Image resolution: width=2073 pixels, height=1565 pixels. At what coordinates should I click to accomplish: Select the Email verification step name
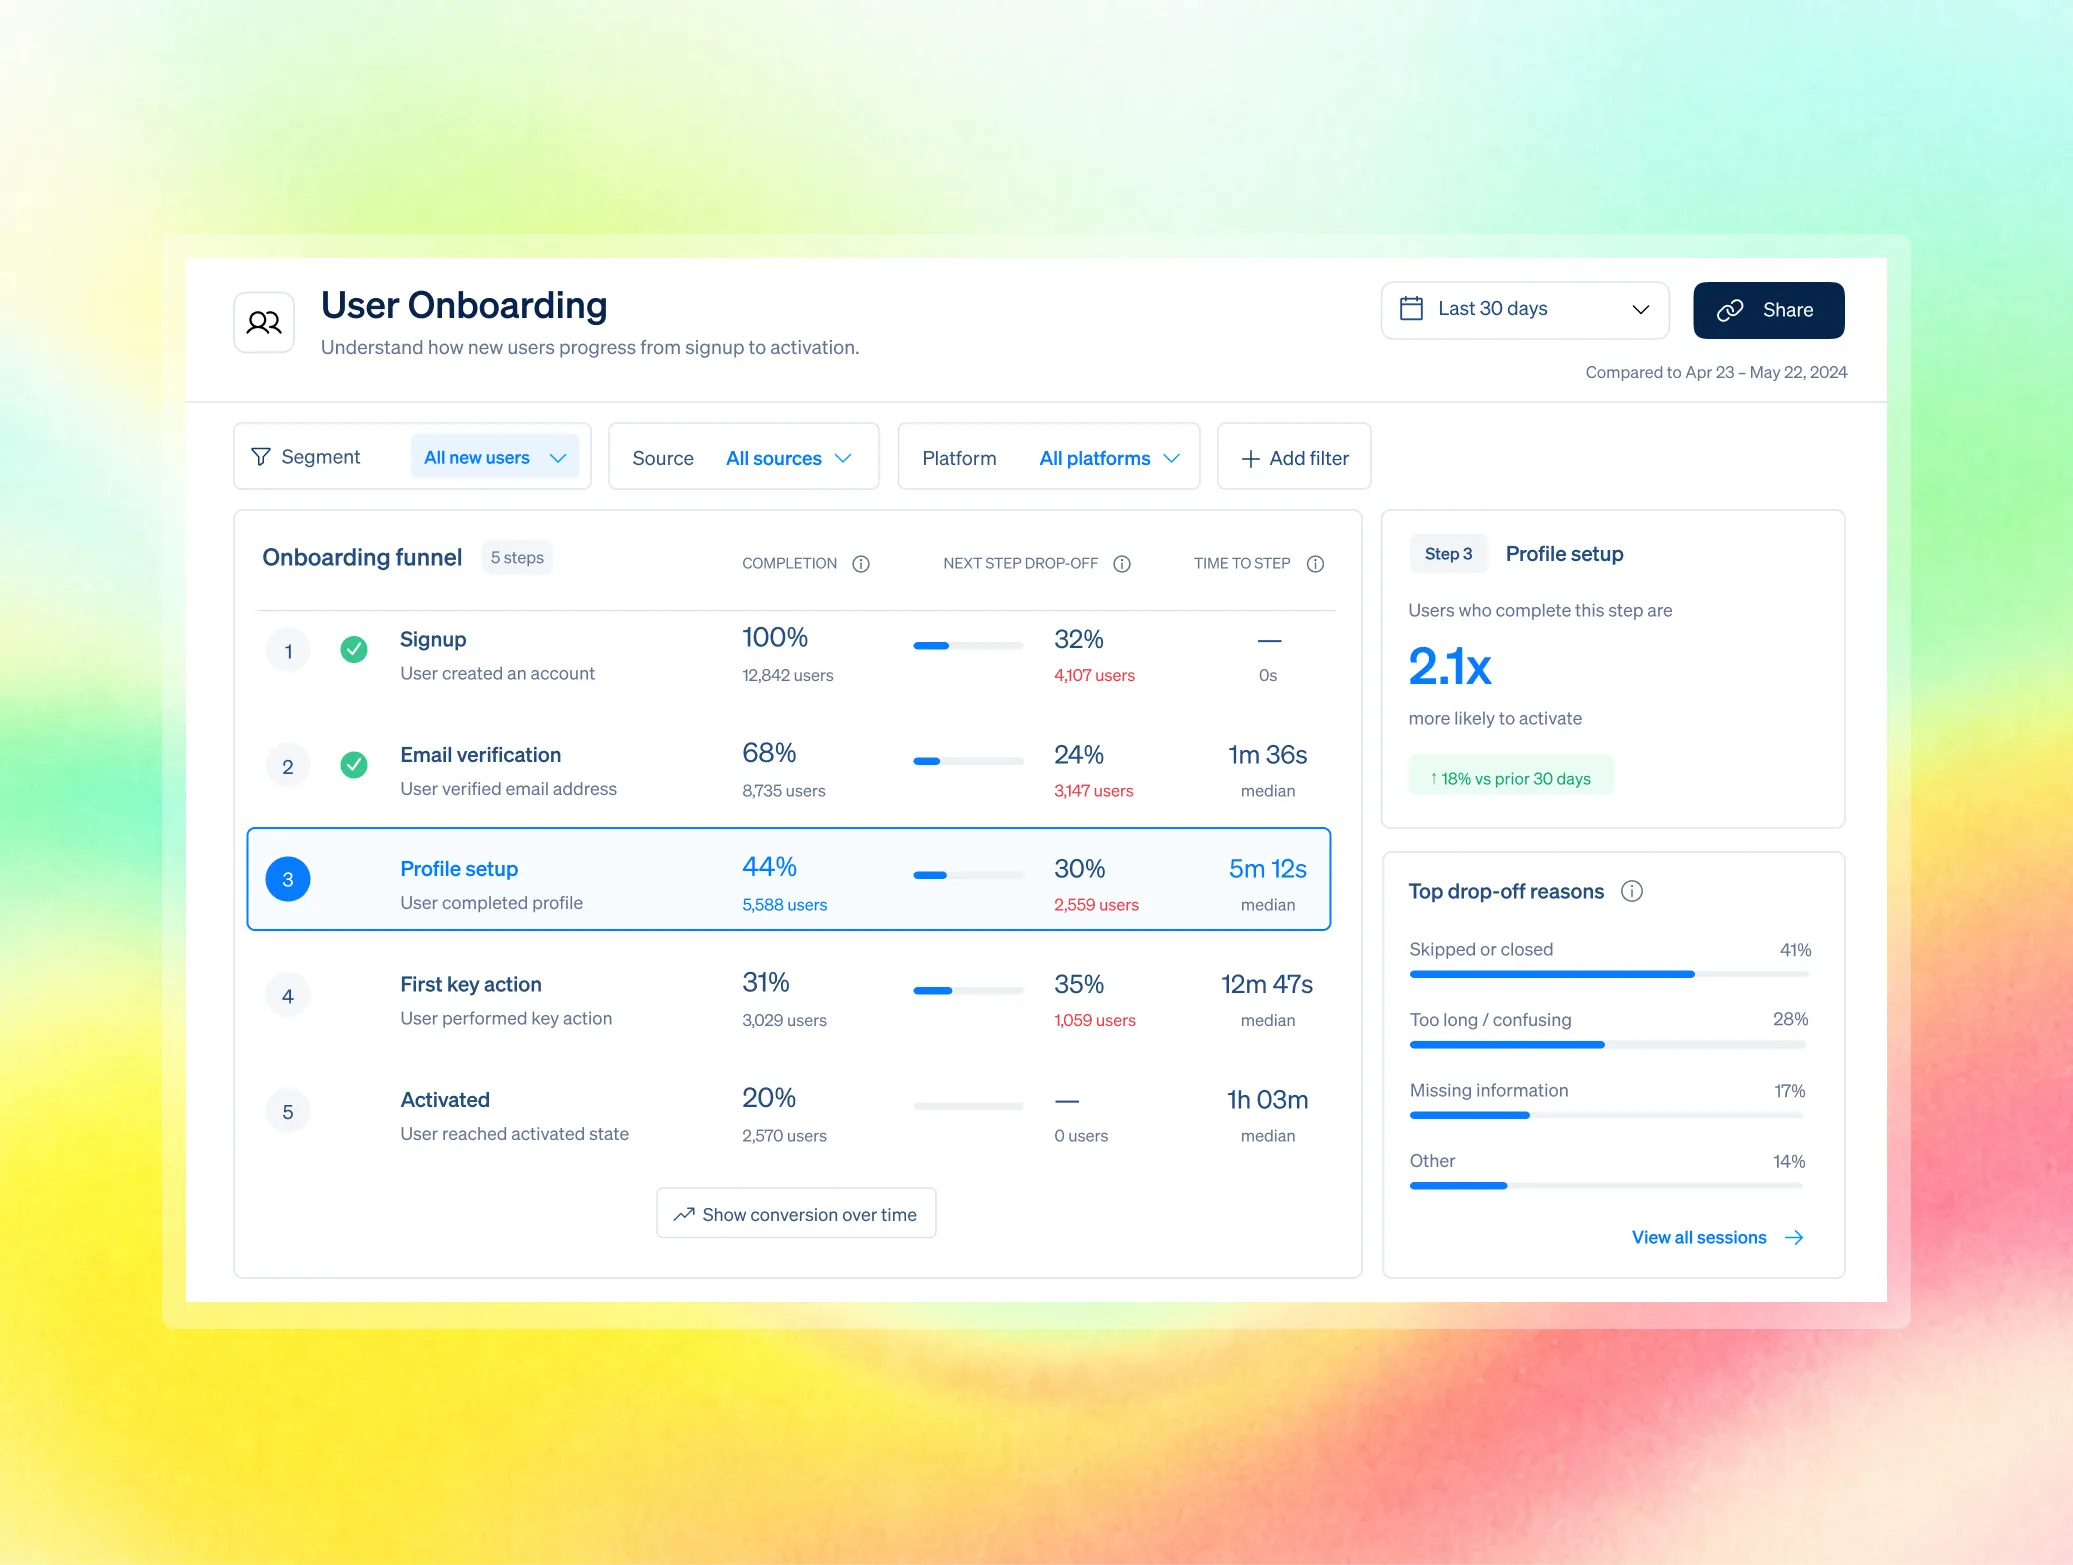coord(481,755)
